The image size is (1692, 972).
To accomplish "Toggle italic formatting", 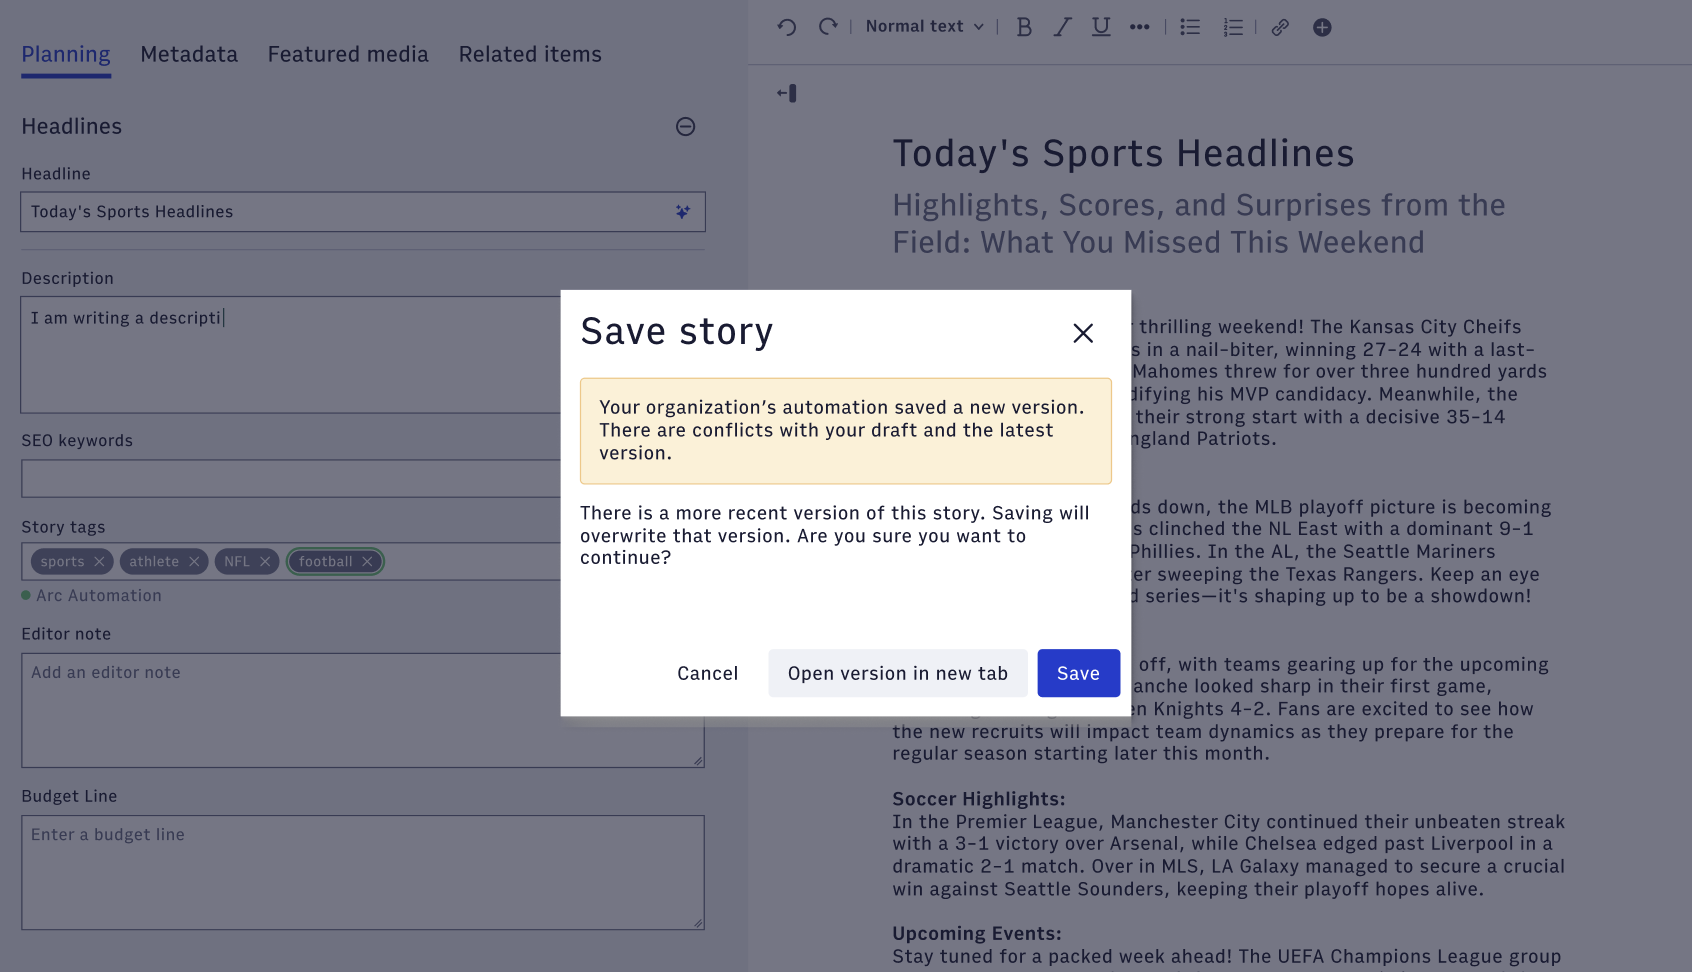I will pyautogui.click(x=1062, y=27).
